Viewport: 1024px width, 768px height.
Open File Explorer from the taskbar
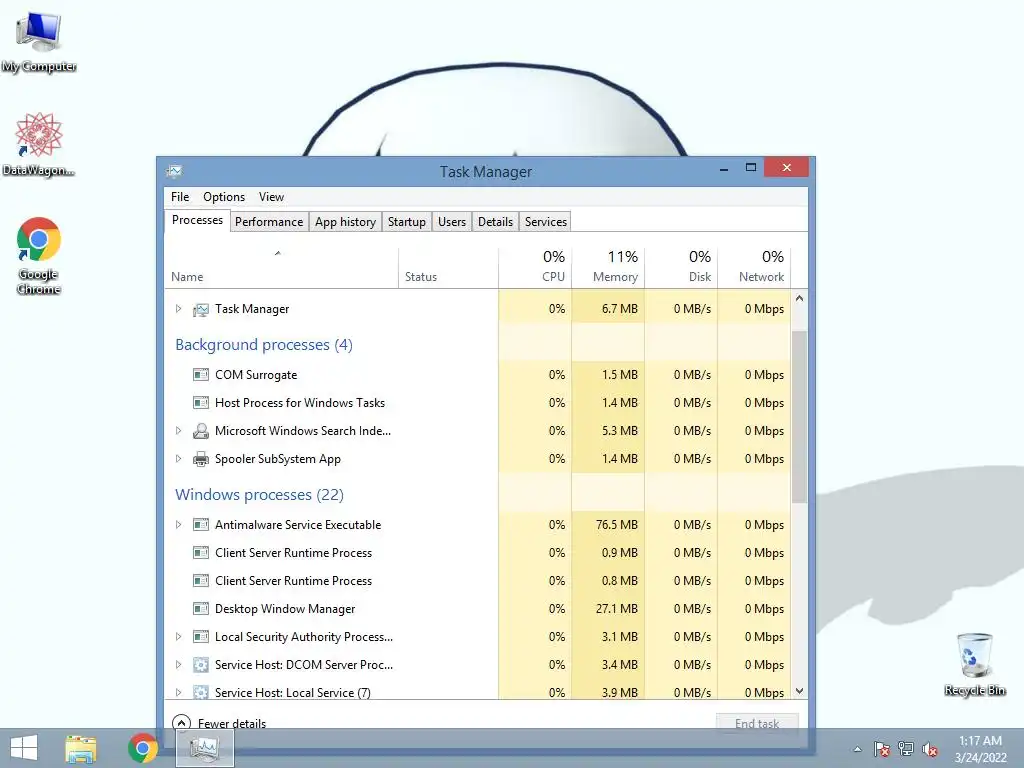click(81, 748)
